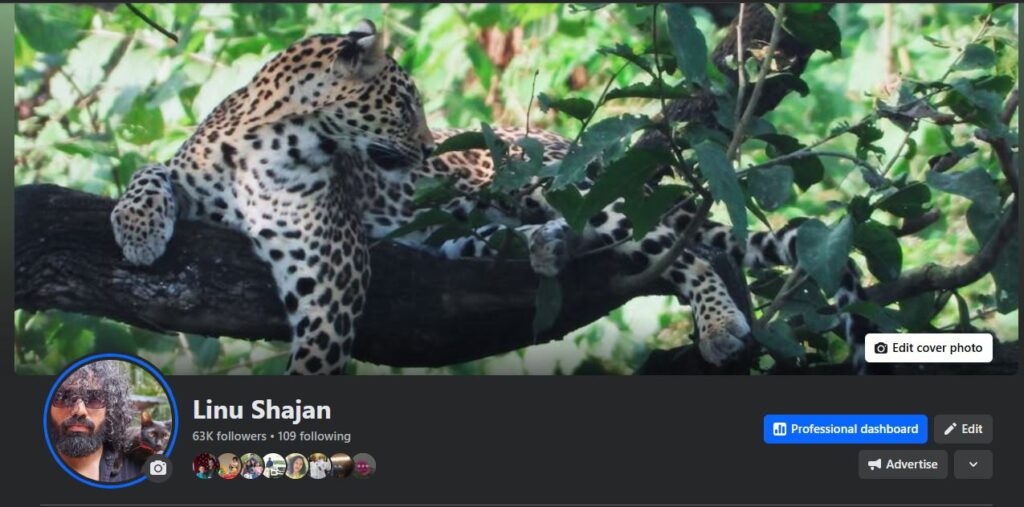Image resolution: width=1024 pixels, height=507 pixels.
Task: Click the camera icon on the profile picture
Action: tap(158, 468)
